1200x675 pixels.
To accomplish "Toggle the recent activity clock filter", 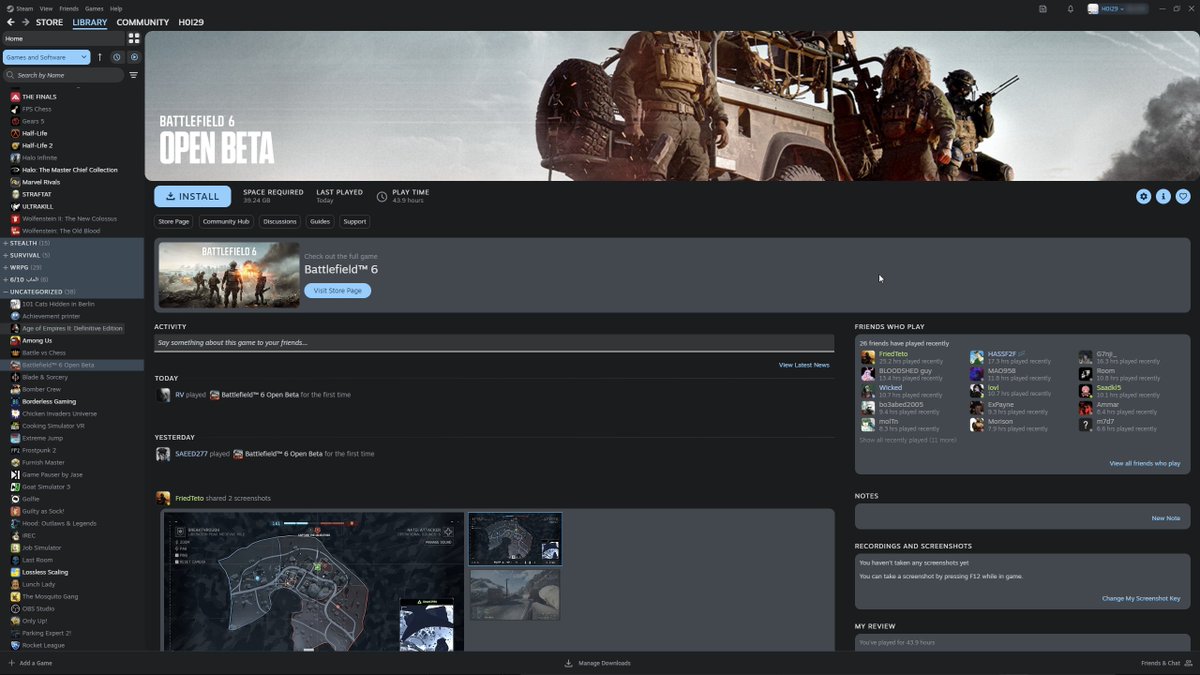I will (x=116, y=57).
